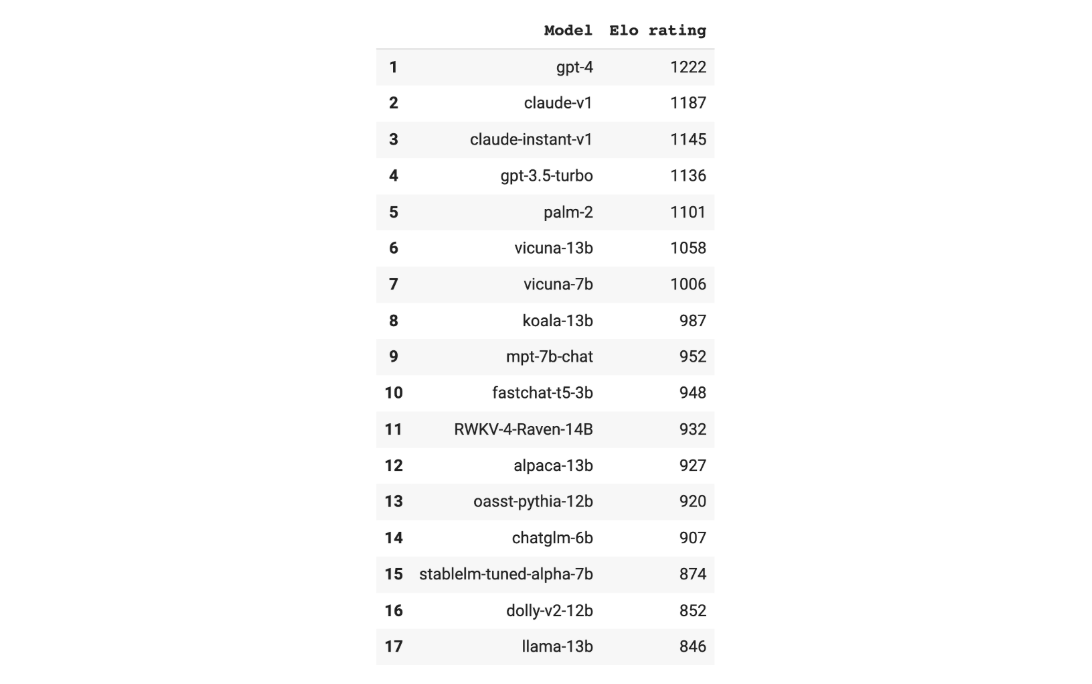The image size is (1092, 684).
Task: Select the vicuna-7b table cell
Action: pyautogui.click(x=558, y=284)
